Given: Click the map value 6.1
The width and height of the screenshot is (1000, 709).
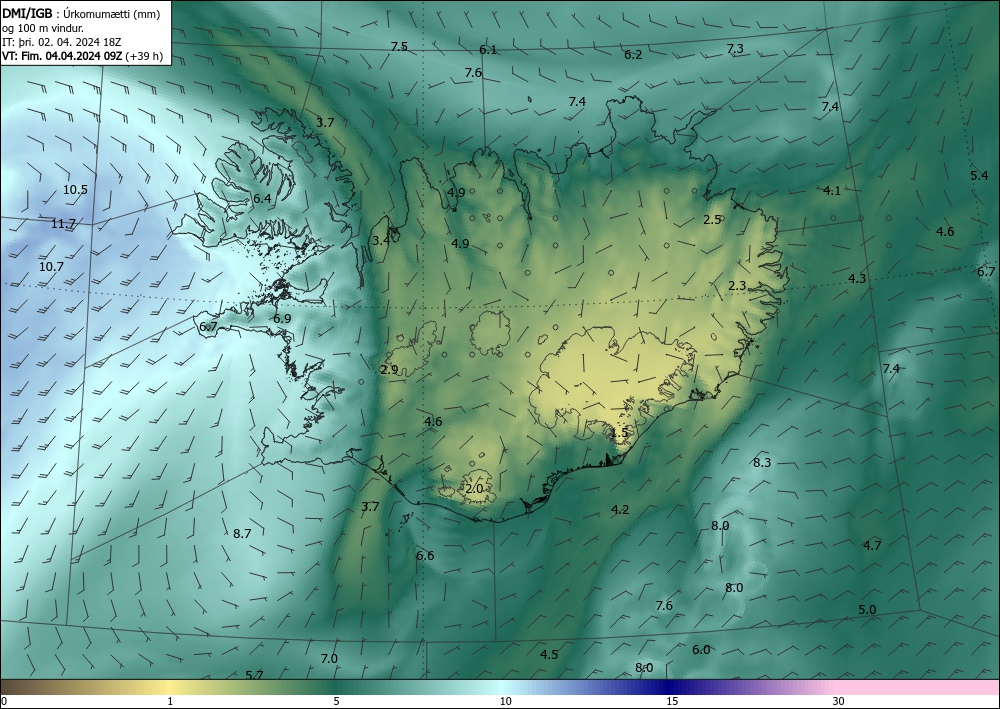Looking at the screenshot, I should (488, 50).
